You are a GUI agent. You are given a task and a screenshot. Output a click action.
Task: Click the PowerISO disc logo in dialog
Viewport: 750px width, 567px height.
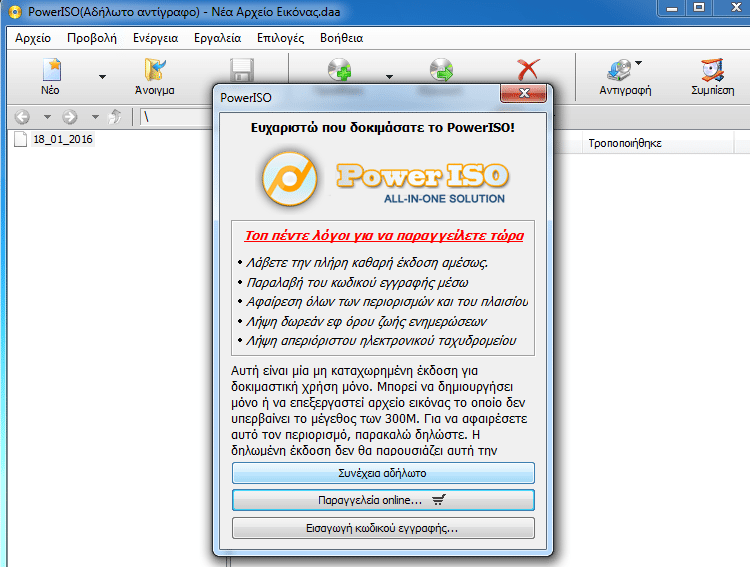pyautogui.click(x=289, y=178)
